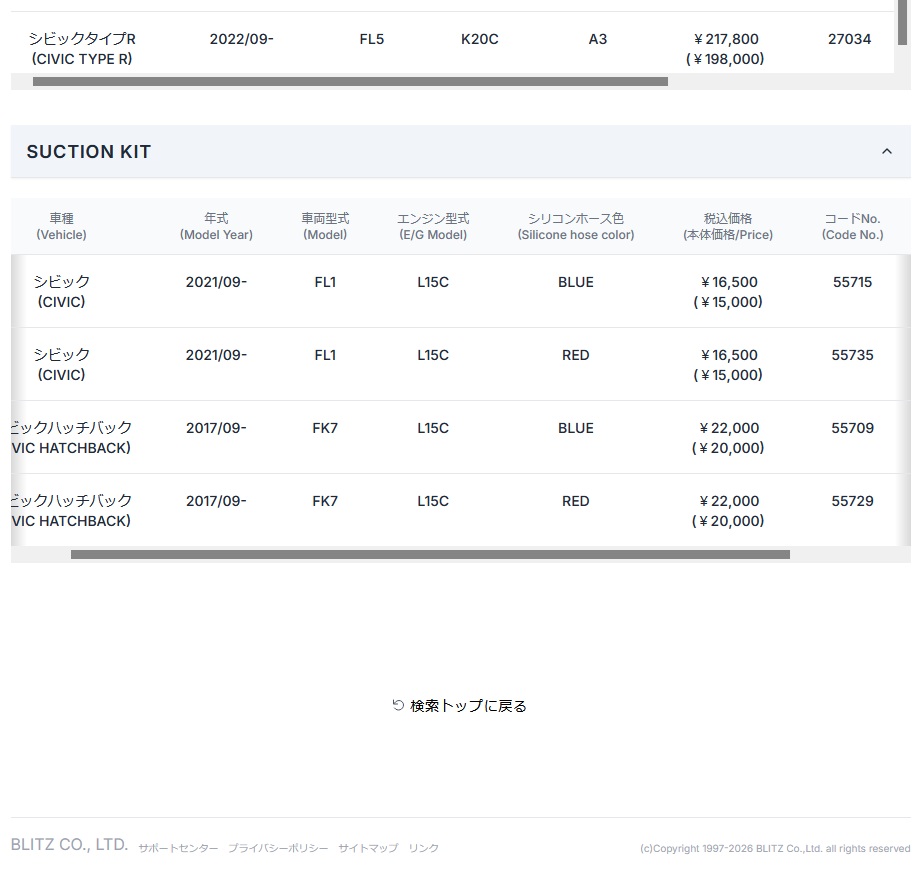Viewport: 923px width, 881px height.
Task: Click the BLITZ CO., LTD. footer logo
Action: [x=69, y=845]
